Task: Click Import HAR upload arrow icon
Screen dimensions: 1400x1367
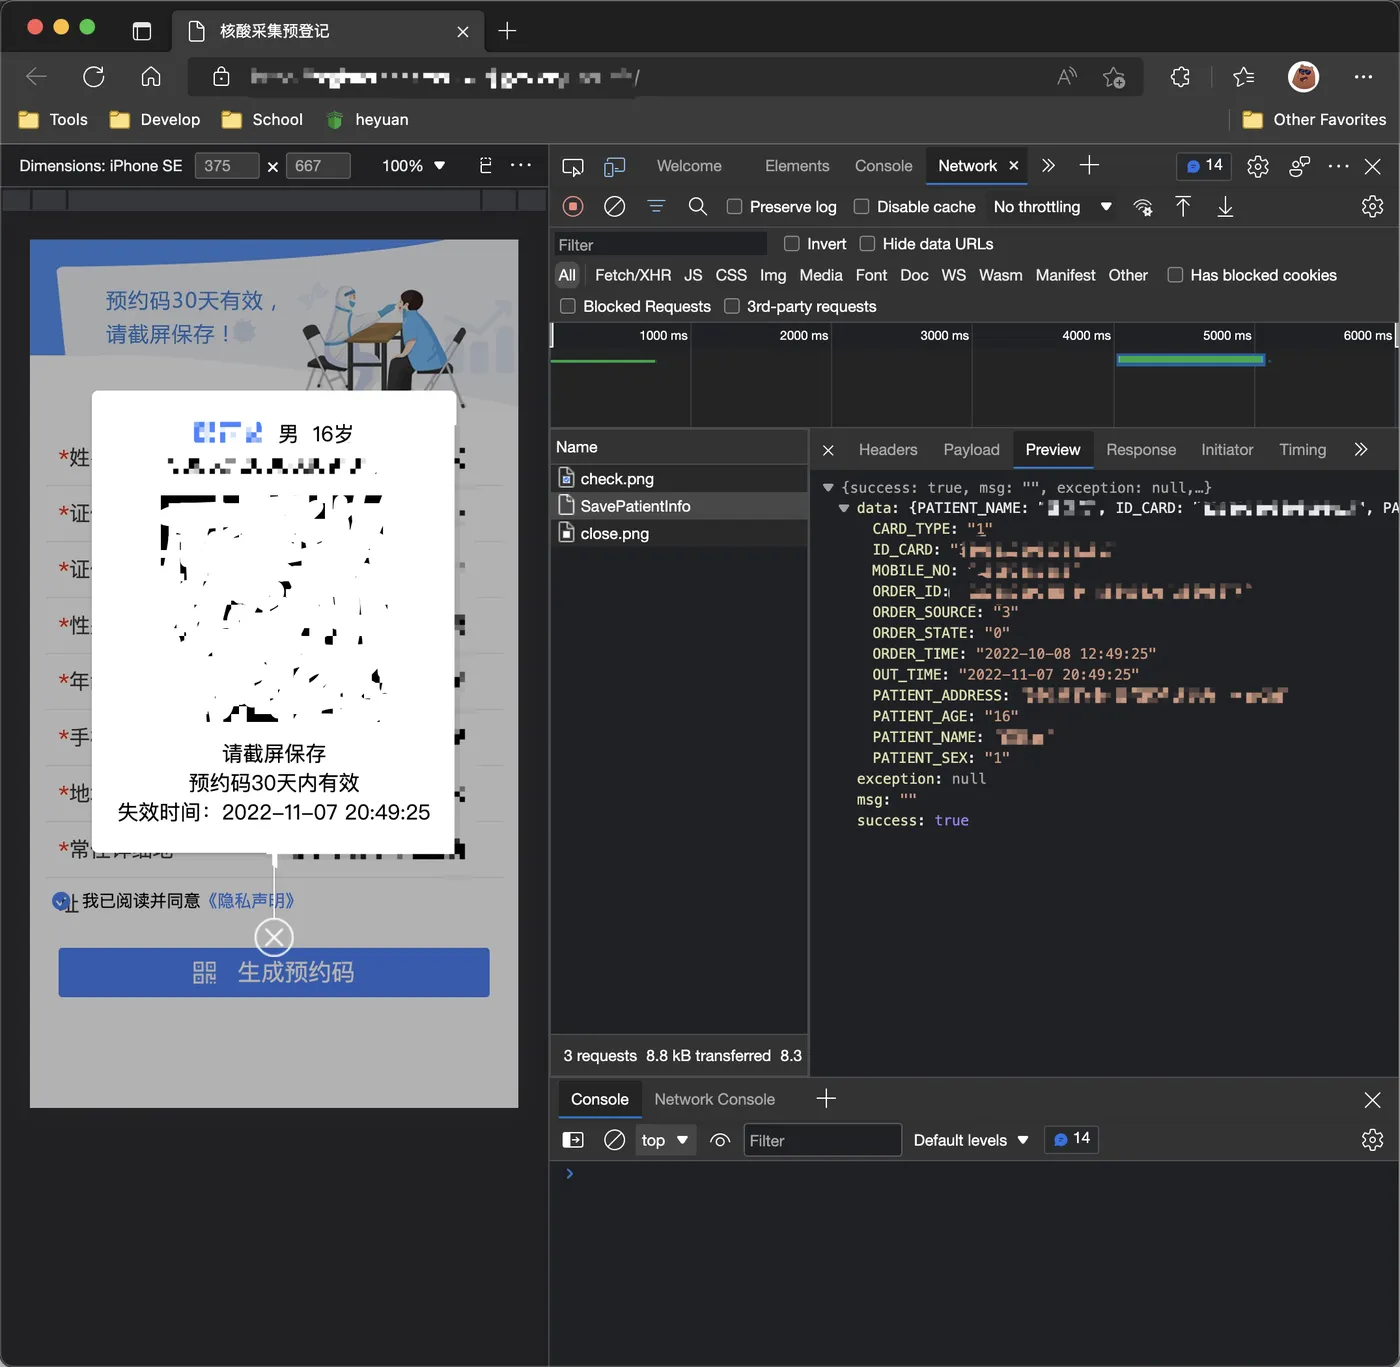Action: (1183, 206)
